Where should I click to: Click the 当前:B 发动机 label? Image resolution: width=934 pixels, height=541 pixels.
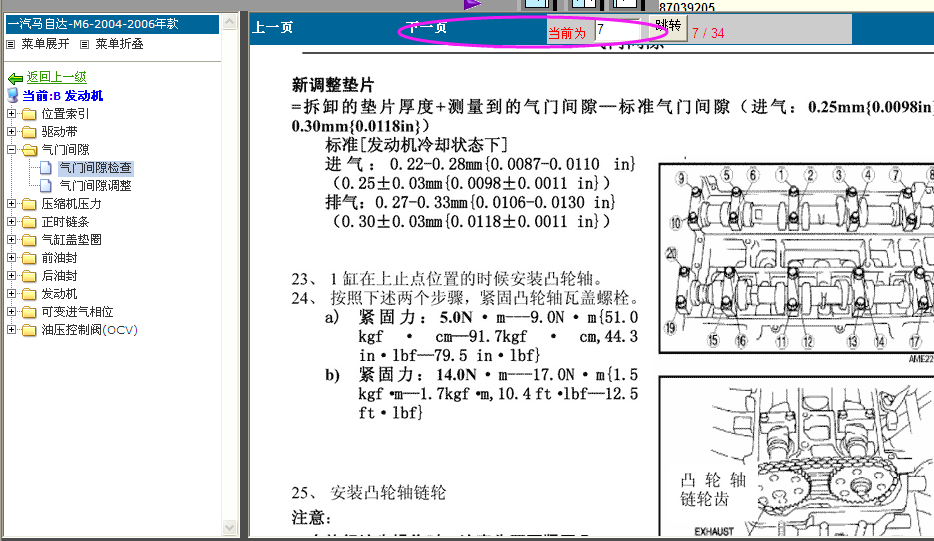tap(63, 96)
